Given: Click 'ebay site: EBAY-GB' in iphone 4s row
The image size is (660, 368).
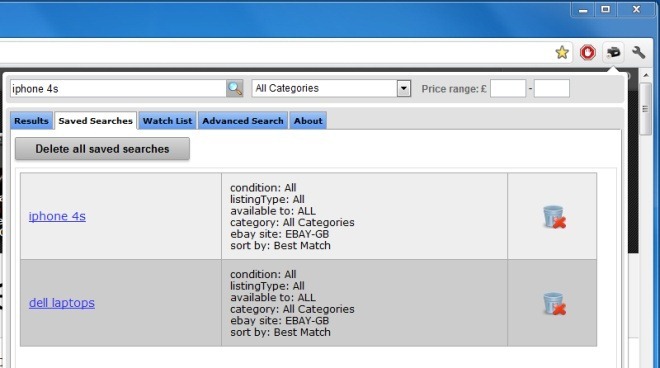Looking at the screenshot, I should [279, 234].
